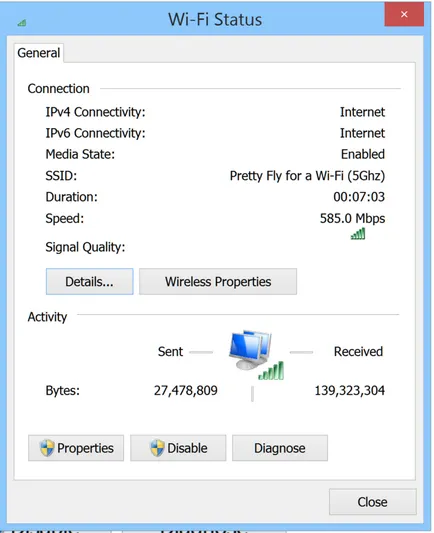
Task: Click received bytes value 139,323,304
Action: [x=350, y=391]
